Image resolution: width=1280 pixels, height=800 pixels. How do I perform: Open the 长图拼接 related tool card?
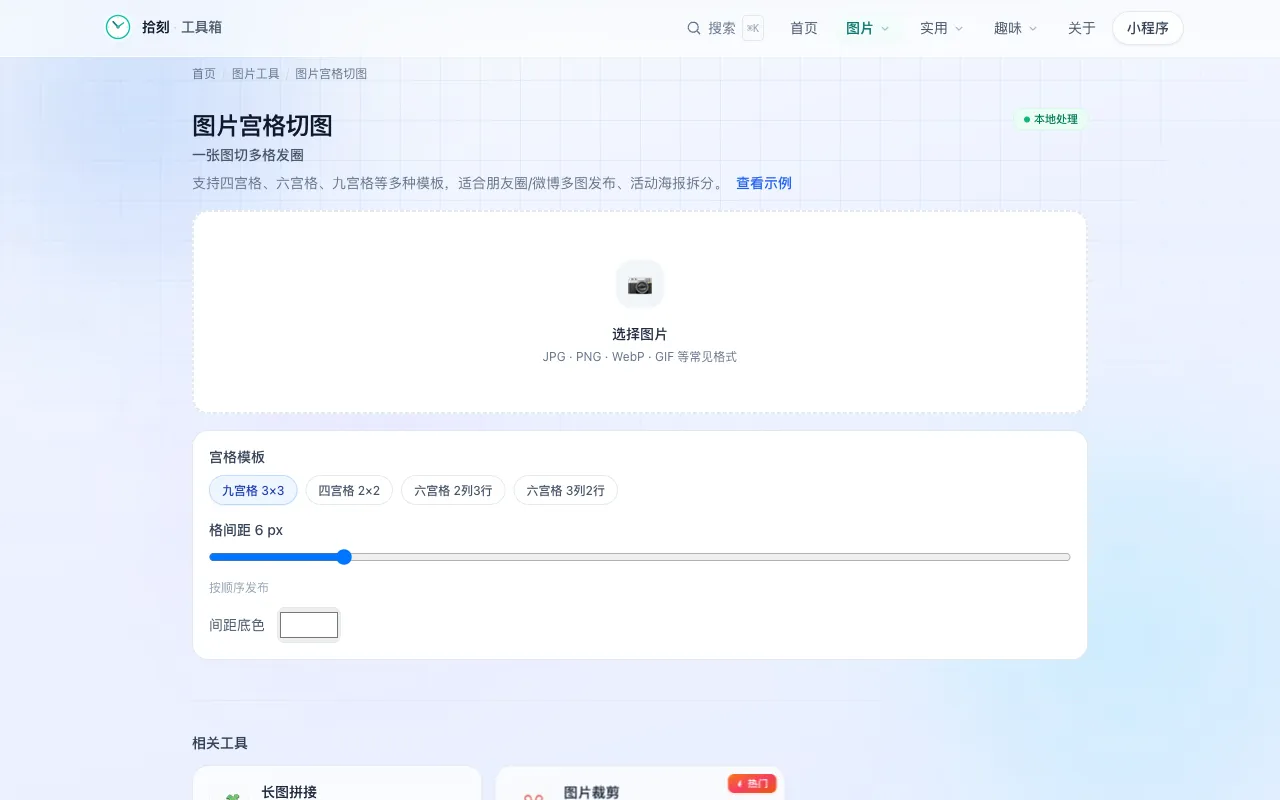coord(337,784)
